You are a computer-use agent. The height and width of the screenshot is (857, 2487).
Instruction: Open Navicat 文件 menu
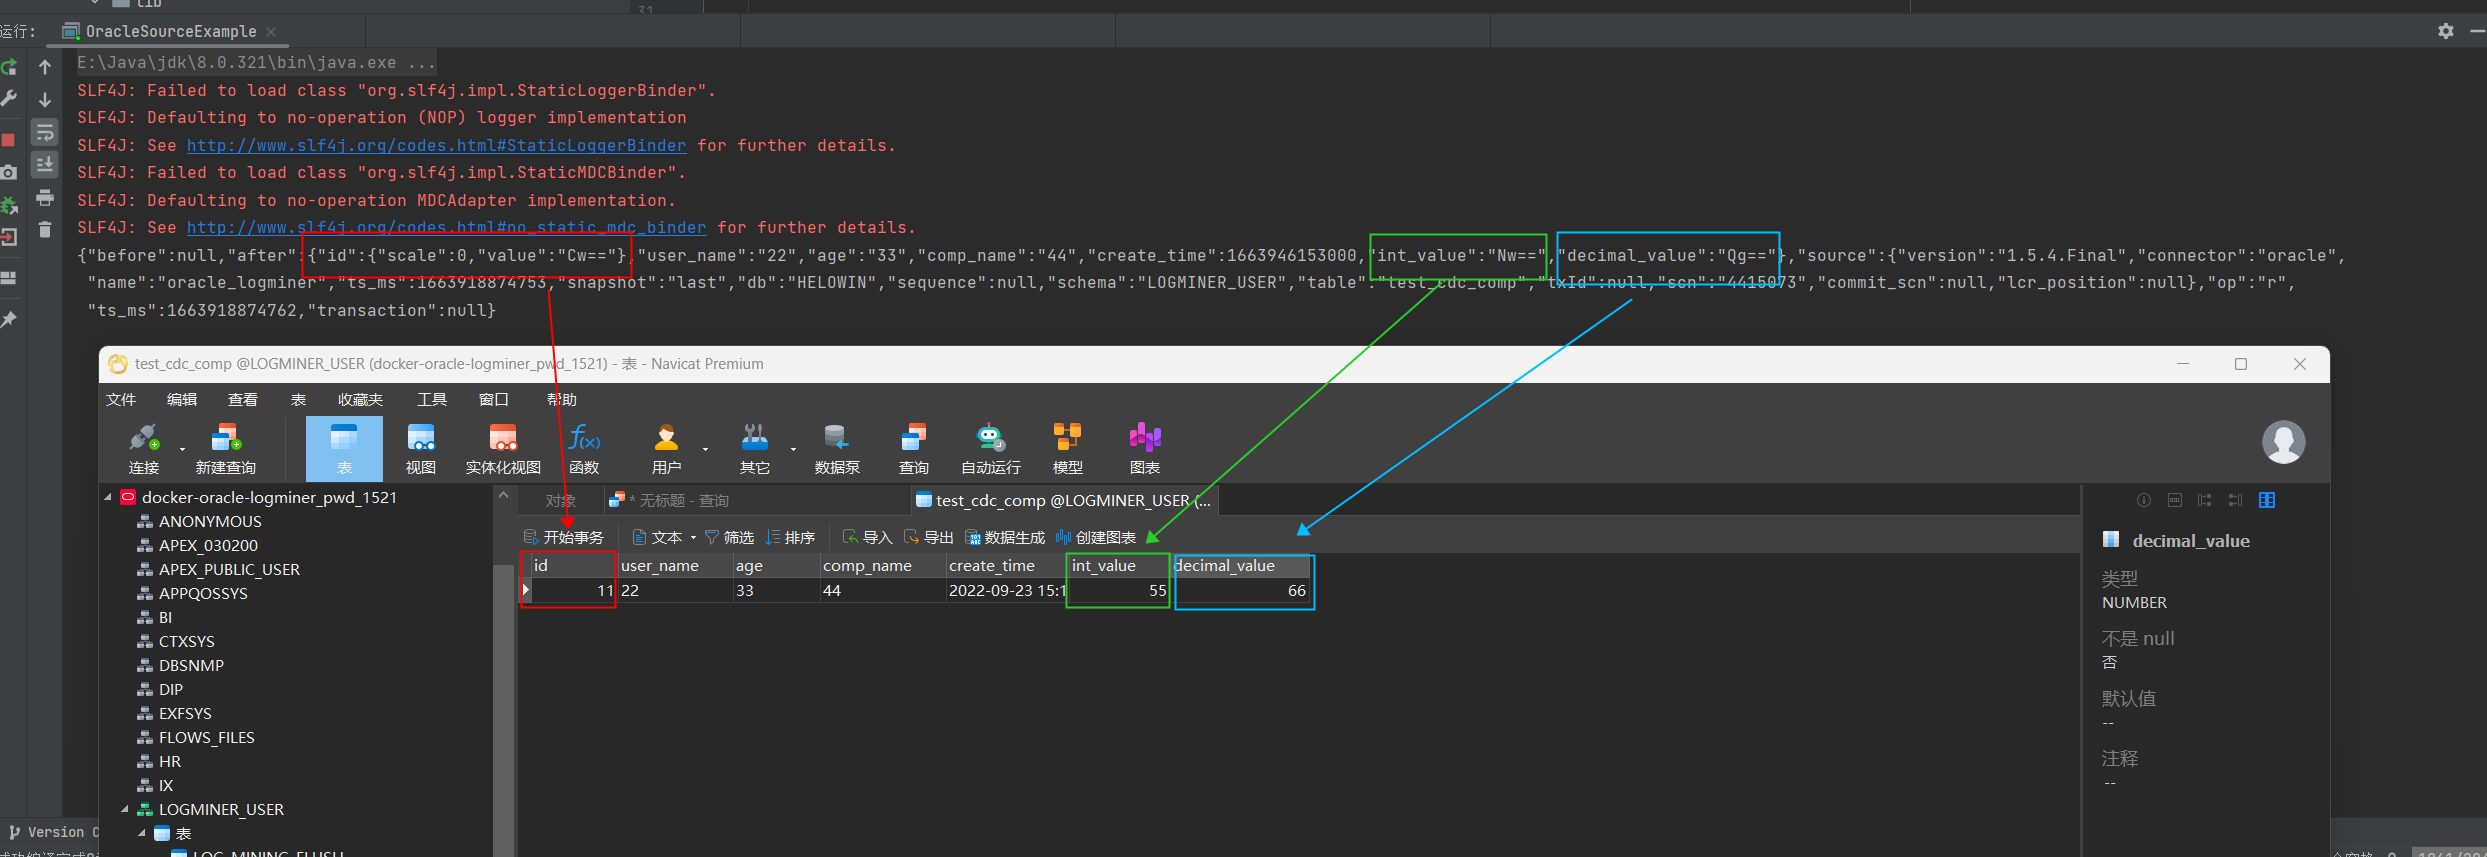(x=121, y=399)
